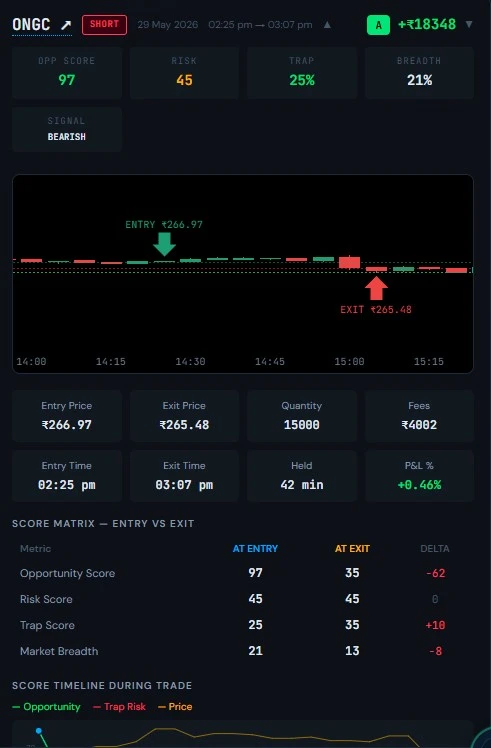Click the Held 42 min tile
This screenshot has width=491, height=748.
point(302,476)
